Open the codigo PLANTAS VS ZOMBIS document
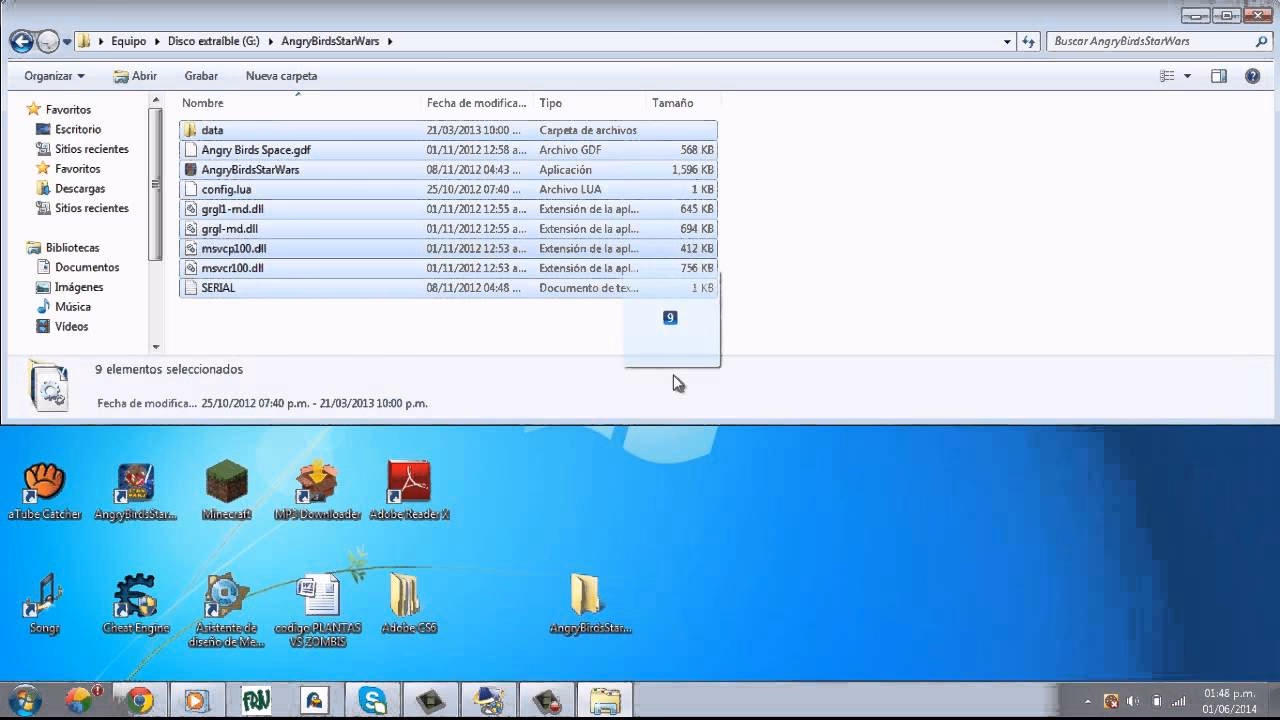 click(x=317, y=610)
